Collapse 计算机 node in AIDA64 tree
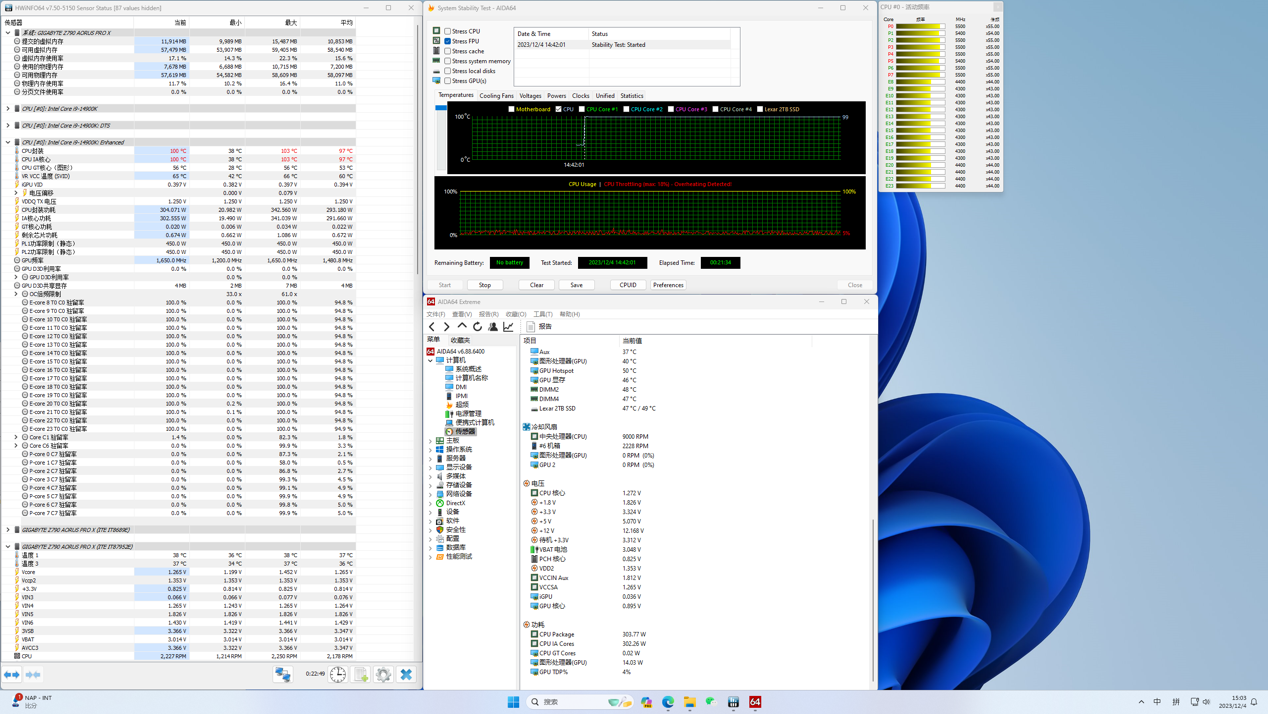 point(431,360)
